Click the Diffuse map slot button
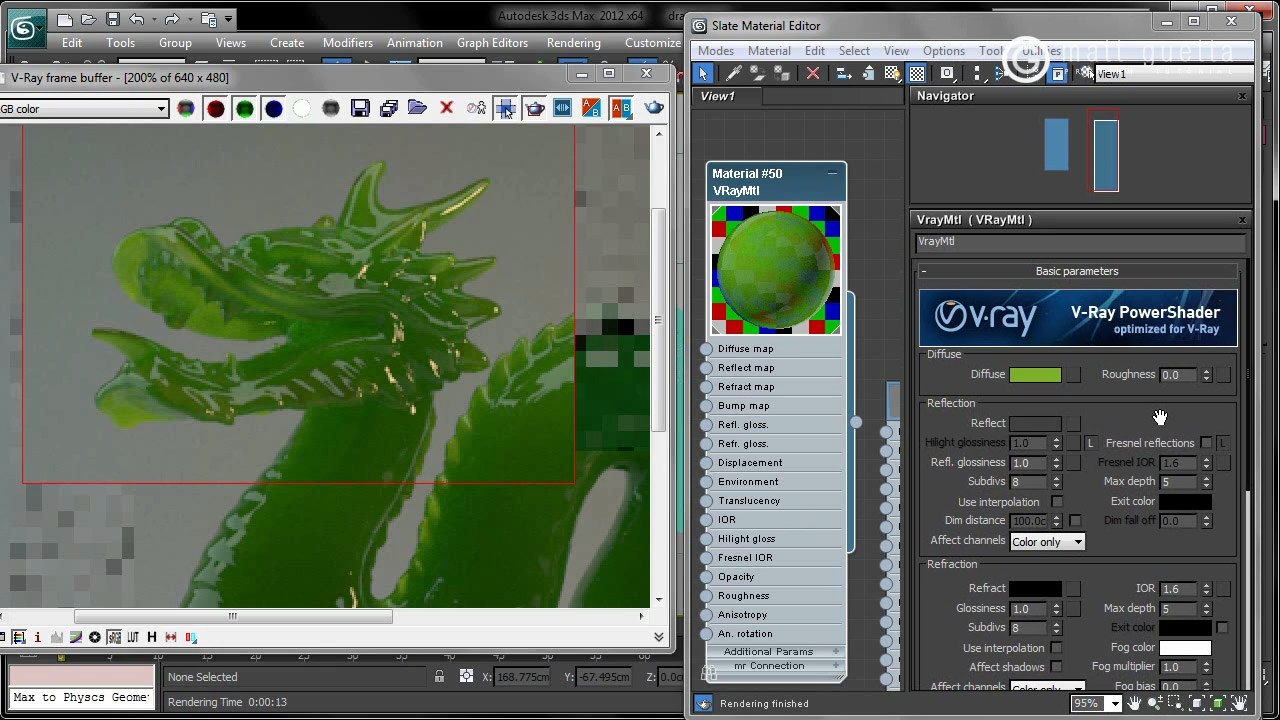The image size is (1280, 720). point(1073,375)
